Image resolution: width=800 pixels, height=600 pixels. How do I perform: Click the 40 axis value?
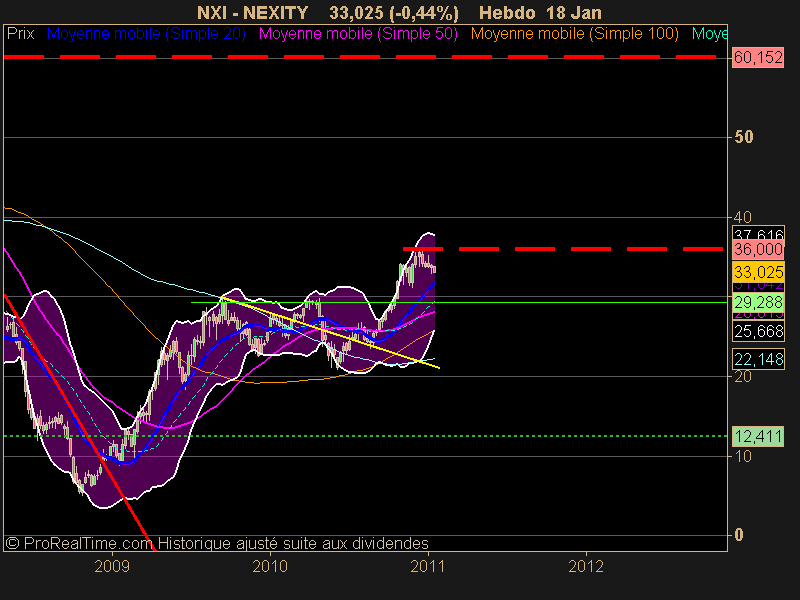(x=743, y=217)
